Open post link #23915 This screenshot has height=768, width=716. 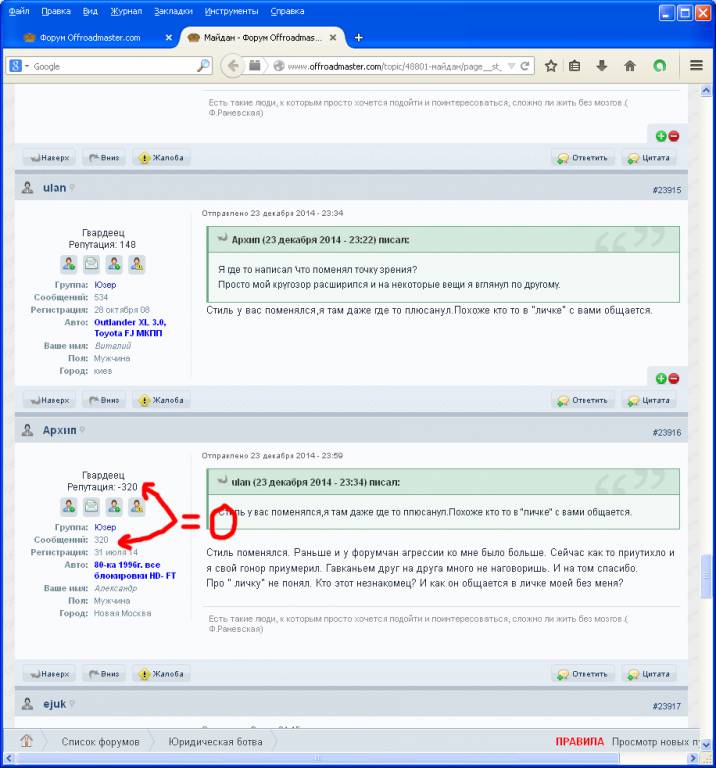pos(666,189)
